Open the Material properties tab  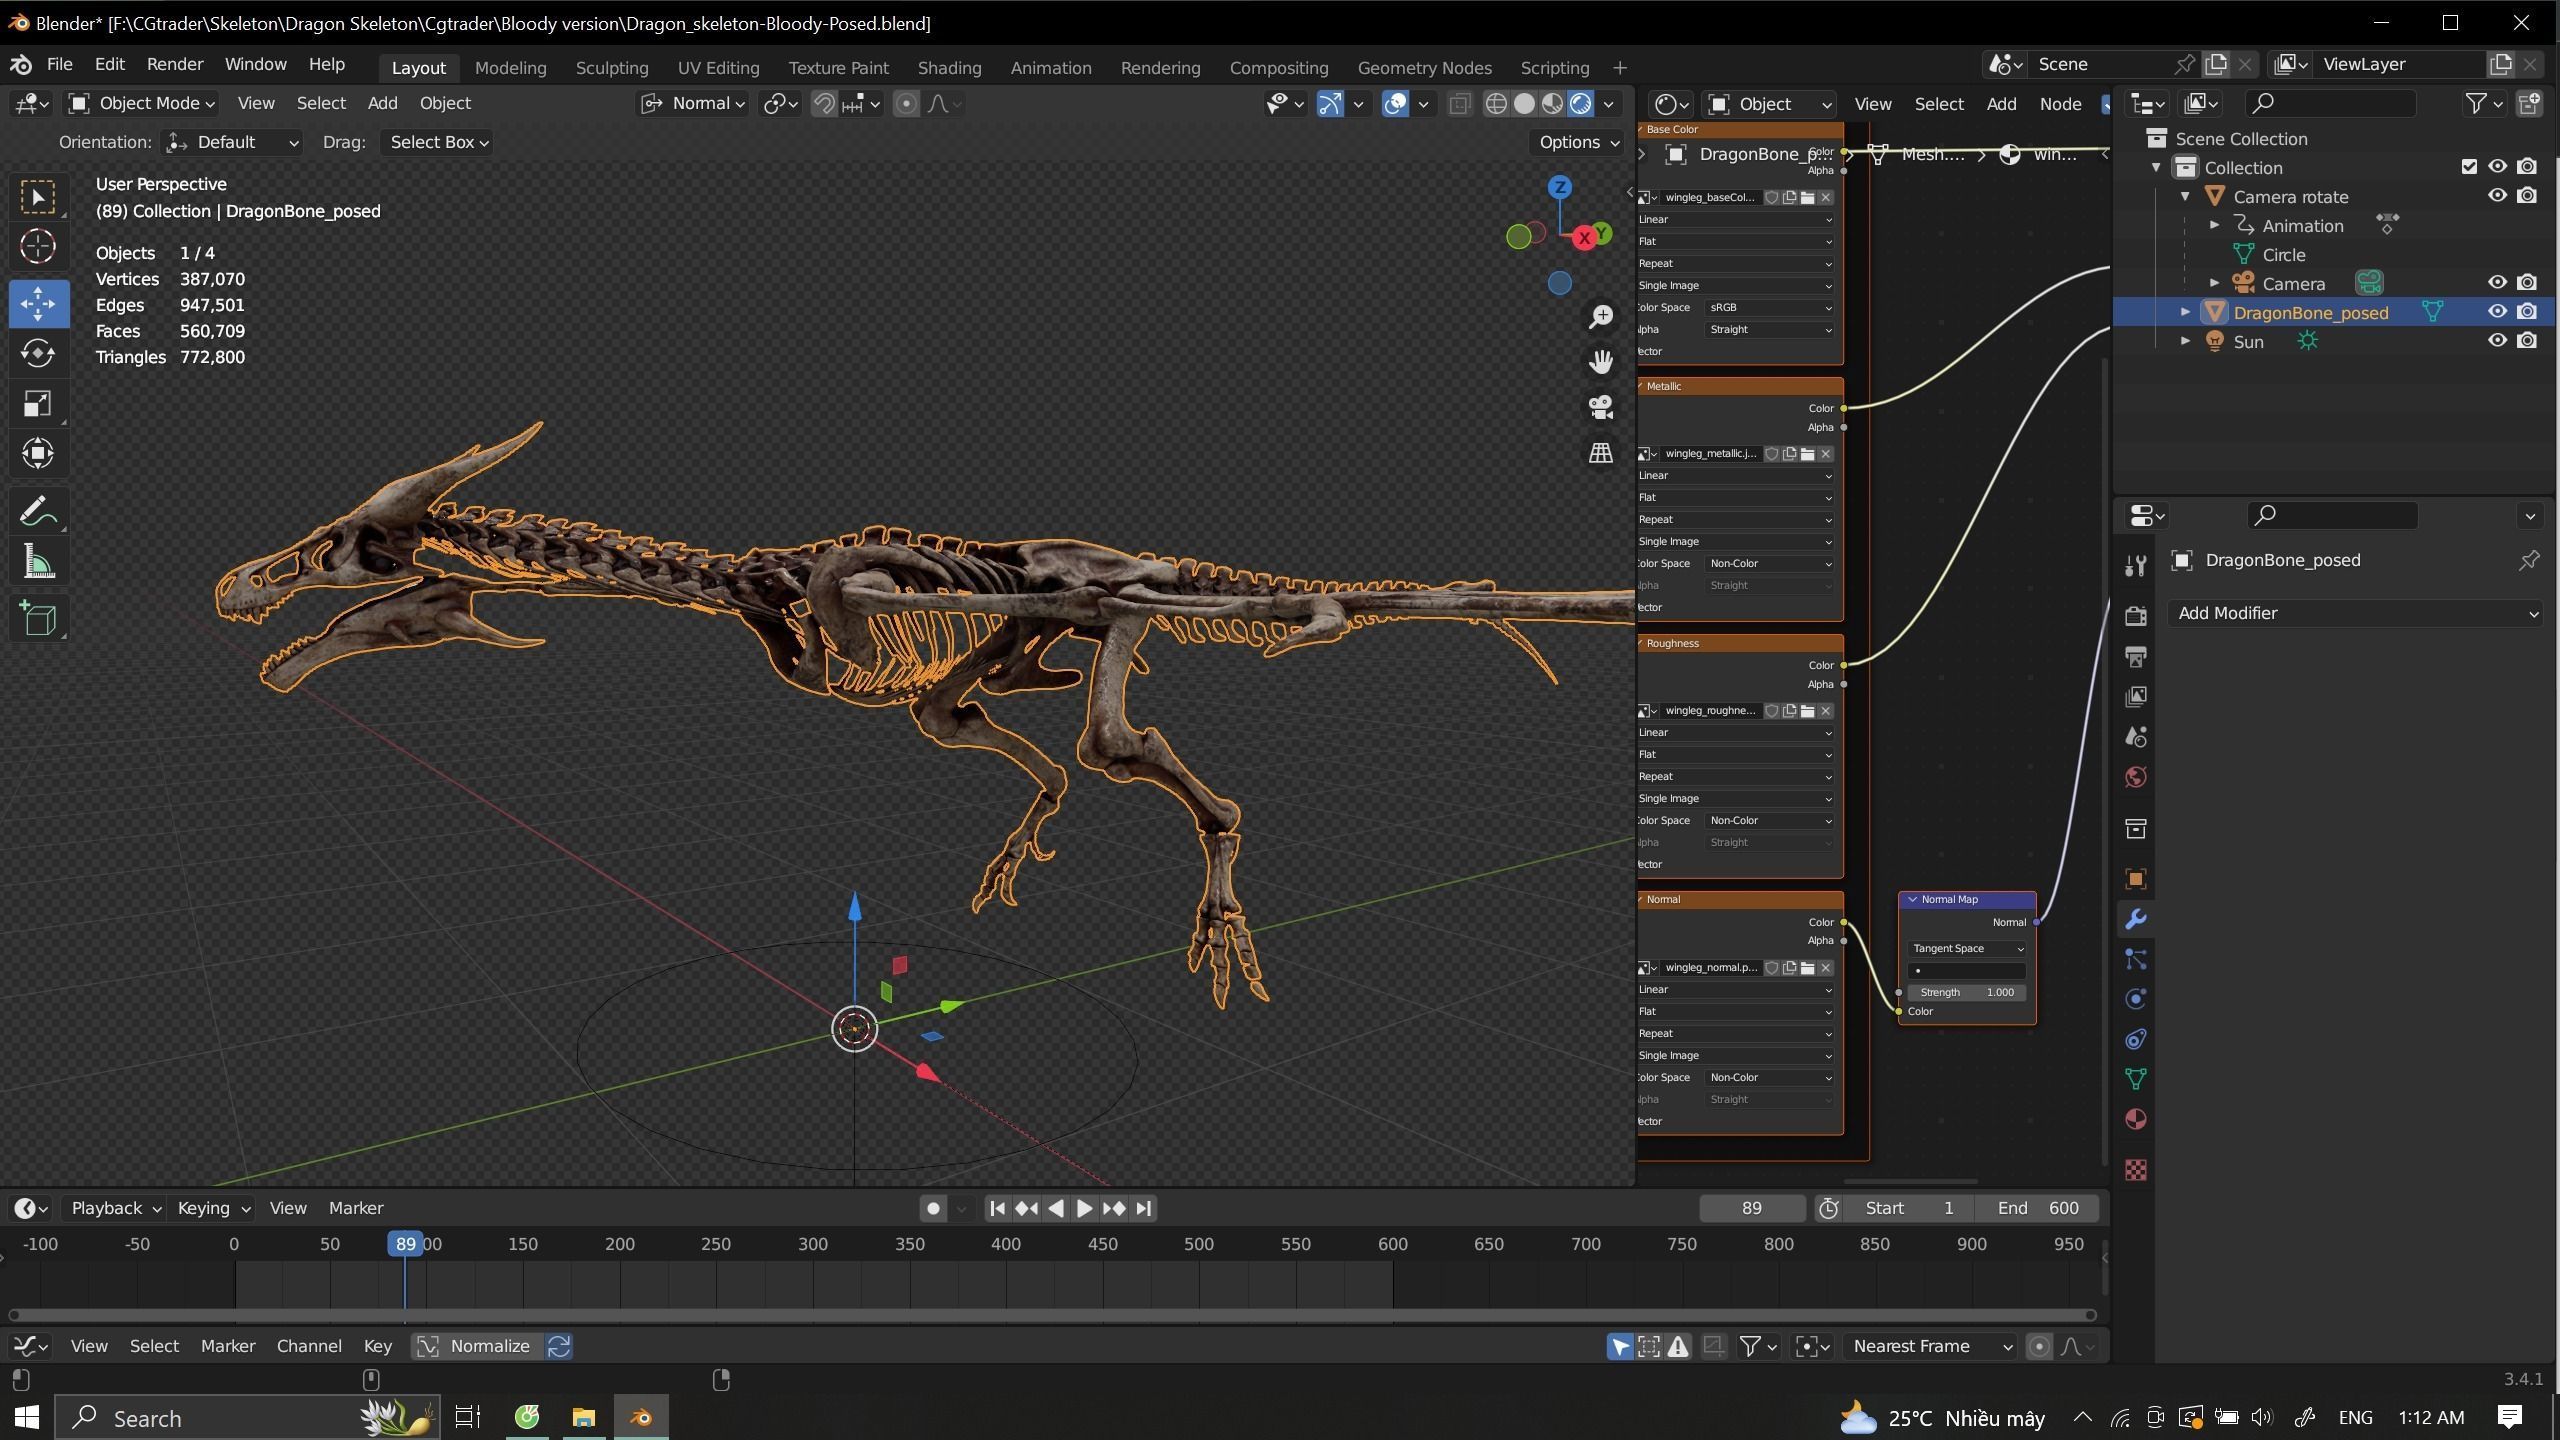pos(2136,1119)
